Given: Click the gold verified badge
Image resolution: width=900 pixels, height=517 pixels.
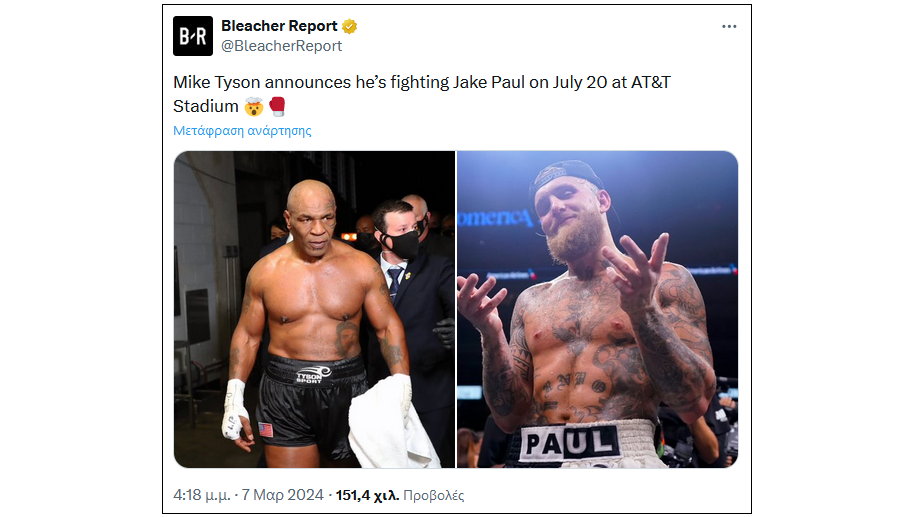Looking at the screenshot, I should pyautogui.click(x=351, y=27).
